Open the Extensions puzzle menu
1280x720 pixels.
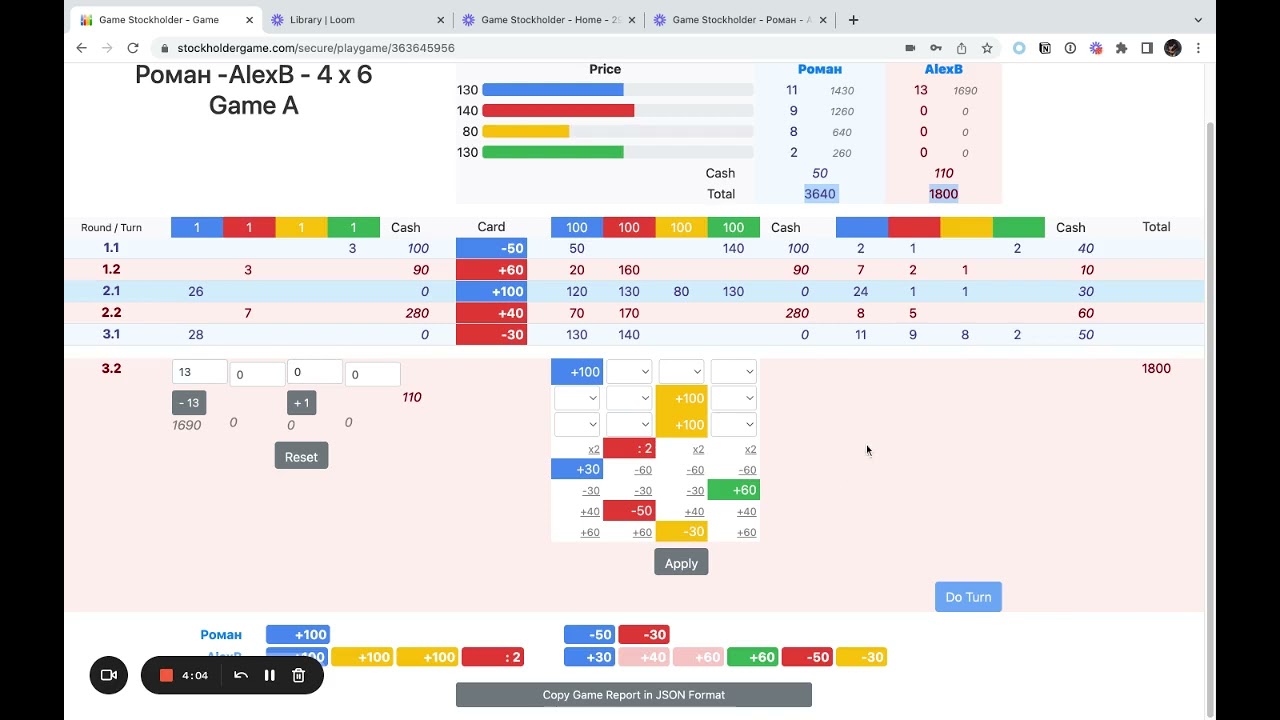[x=1121, y=48]
